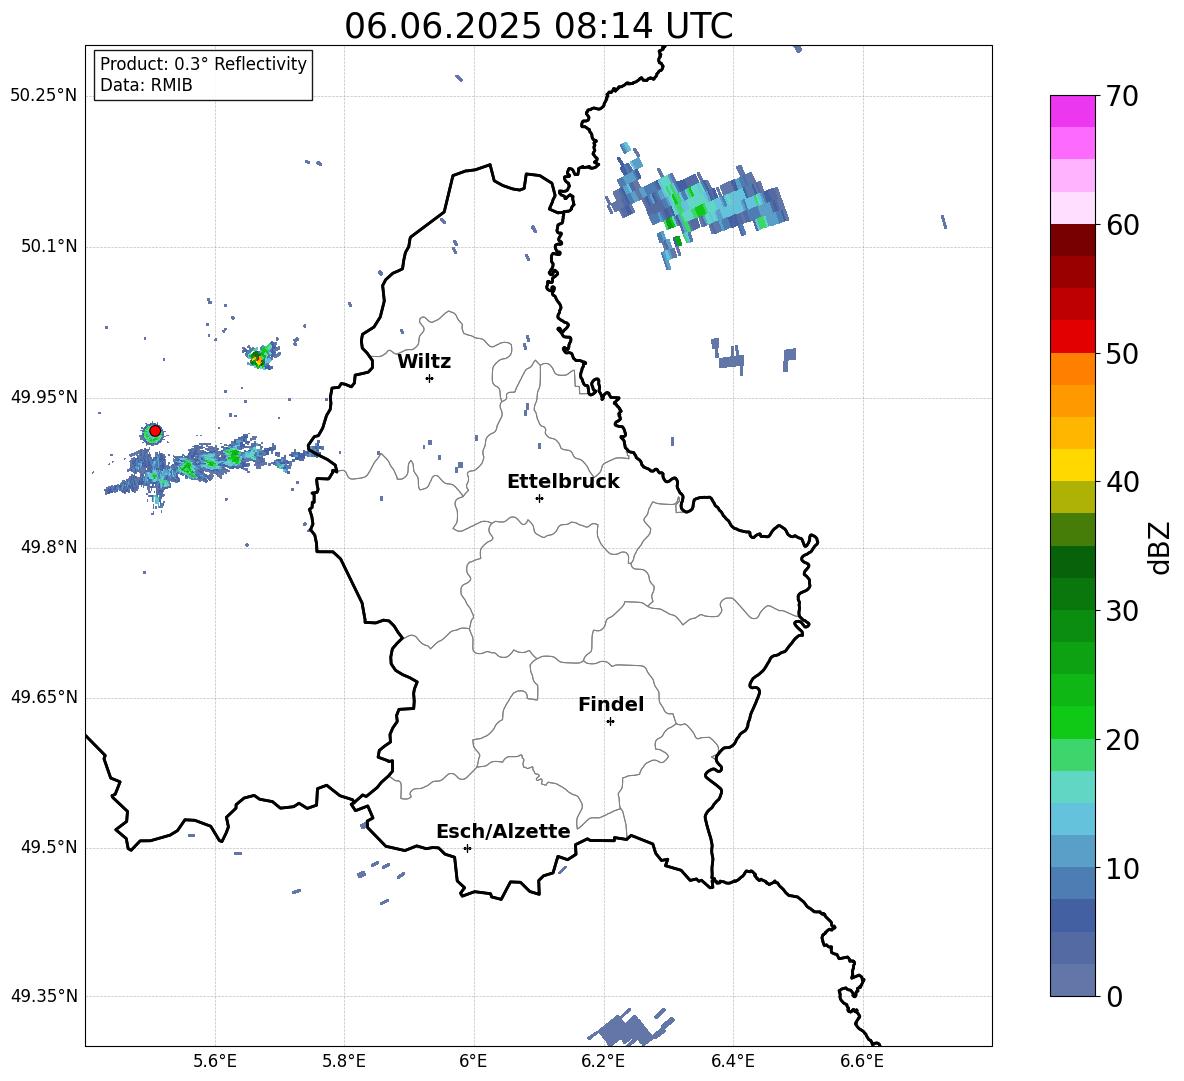Screen dimensions: 1184x1081
Task: Click the '49.8°N' latitude label
Action: click(x=48, y=547)
